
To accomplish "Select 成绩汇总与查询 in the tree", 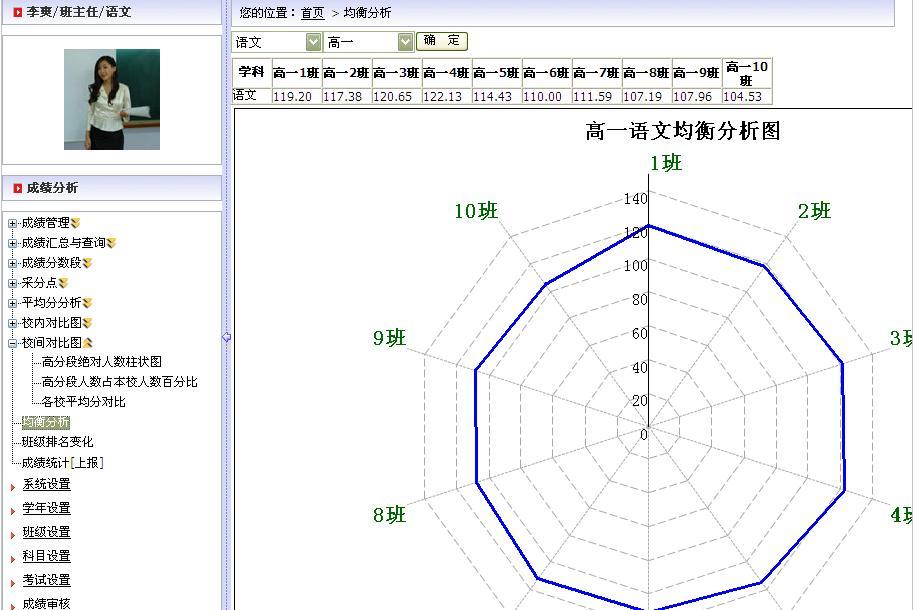I will [x=64, y=243].
